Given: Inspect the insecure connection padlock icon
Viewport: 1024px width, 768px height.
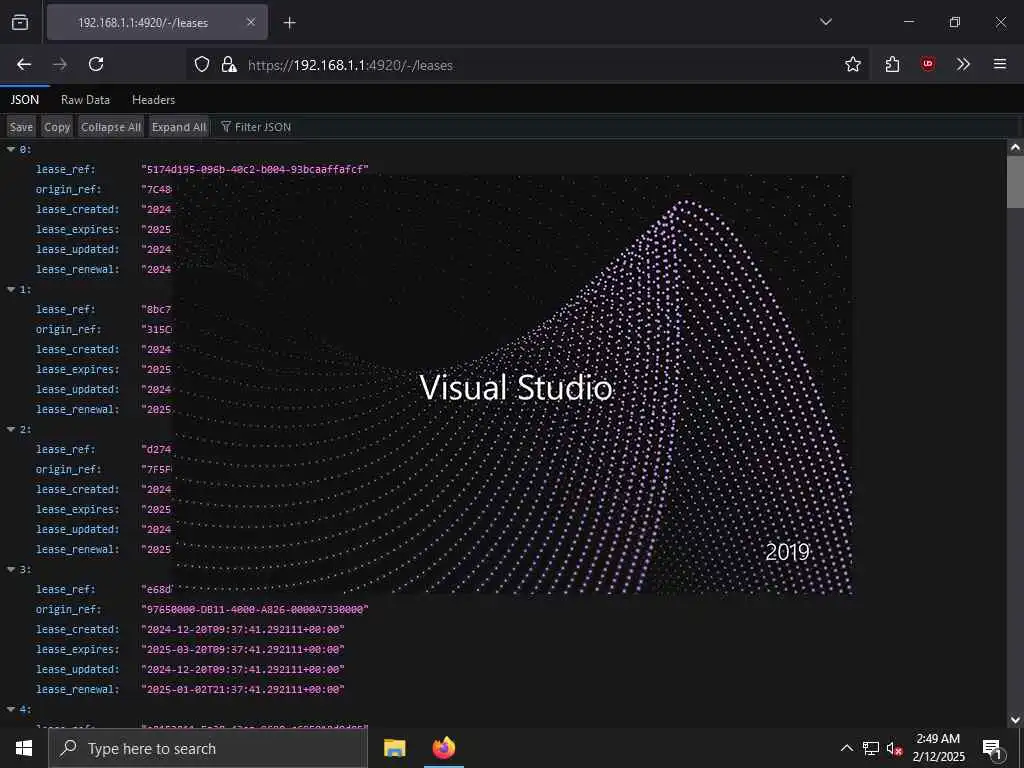Looking at the screenshot, I should point(229,64).
